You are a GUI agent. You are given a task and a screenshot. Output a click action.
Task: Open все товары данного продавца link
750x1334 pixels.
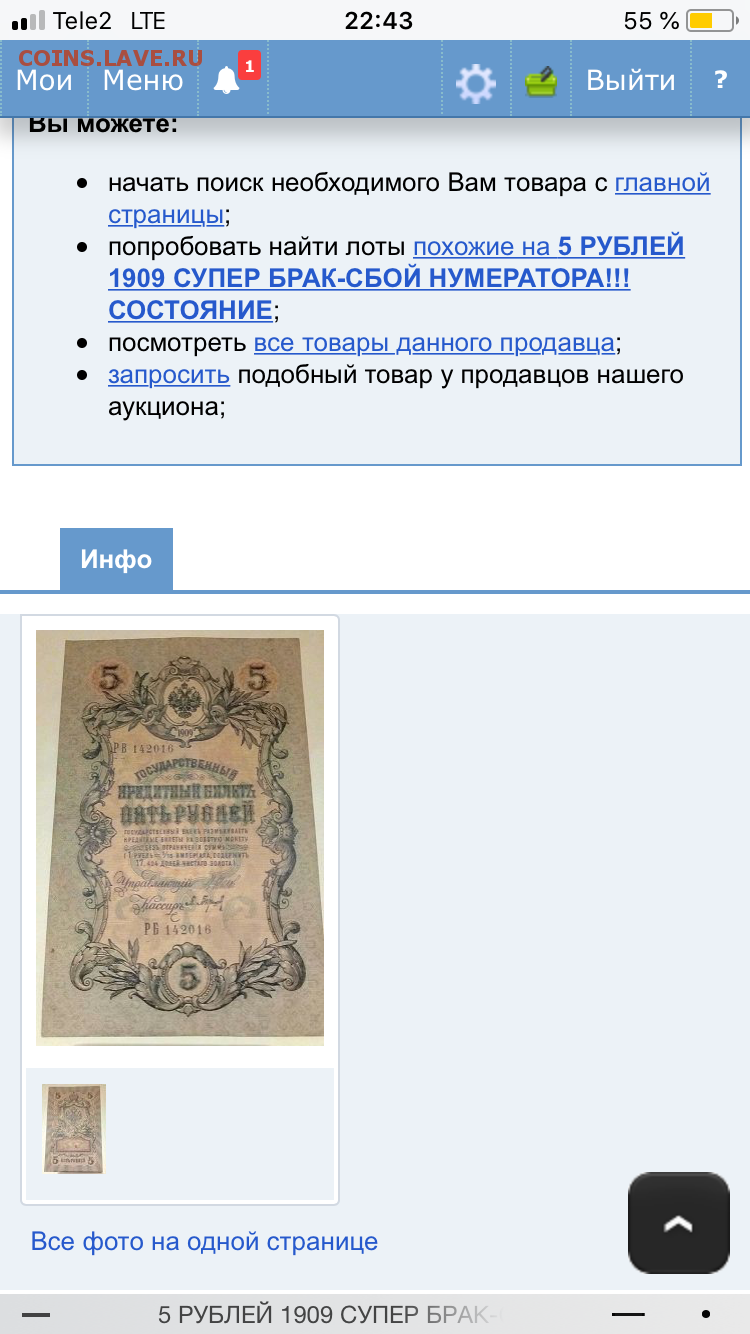(434, 343)
